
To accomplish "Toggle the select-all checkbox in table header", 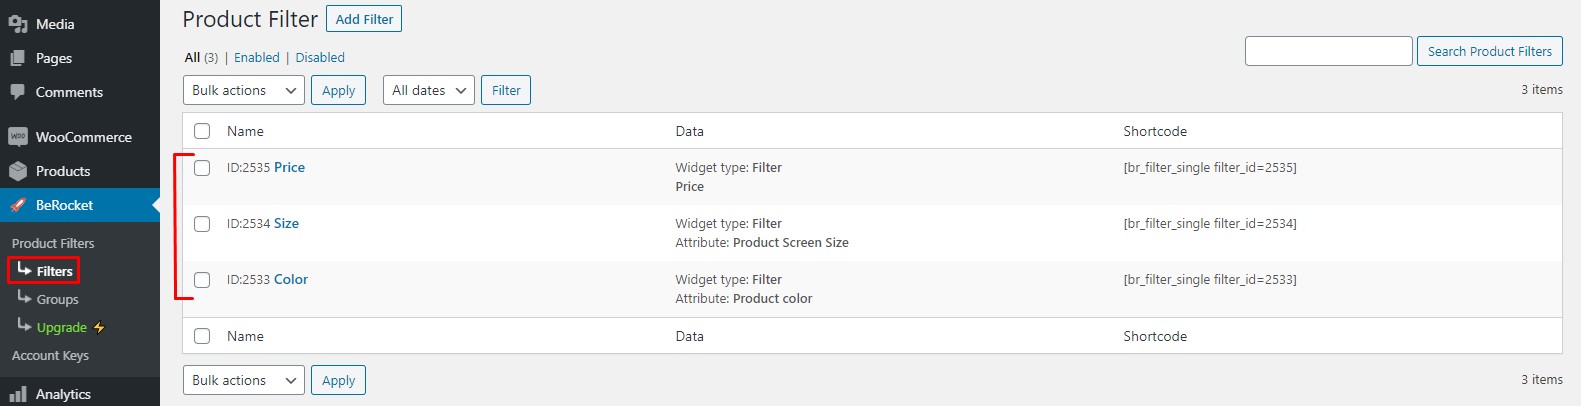I will (202, 131).
